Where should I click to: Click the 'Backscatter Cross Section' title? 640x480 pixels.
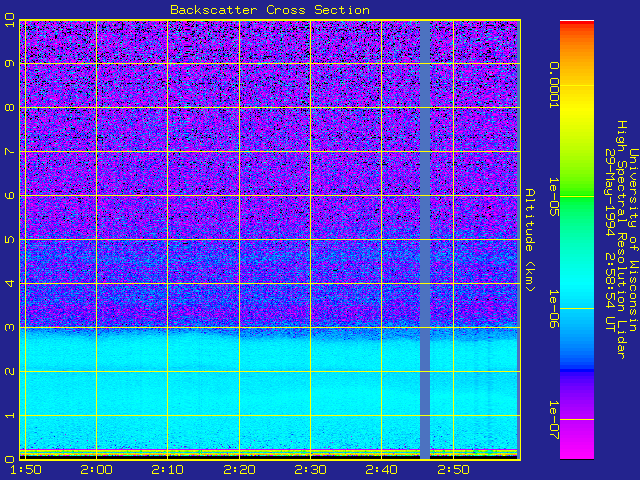[270, 10]
